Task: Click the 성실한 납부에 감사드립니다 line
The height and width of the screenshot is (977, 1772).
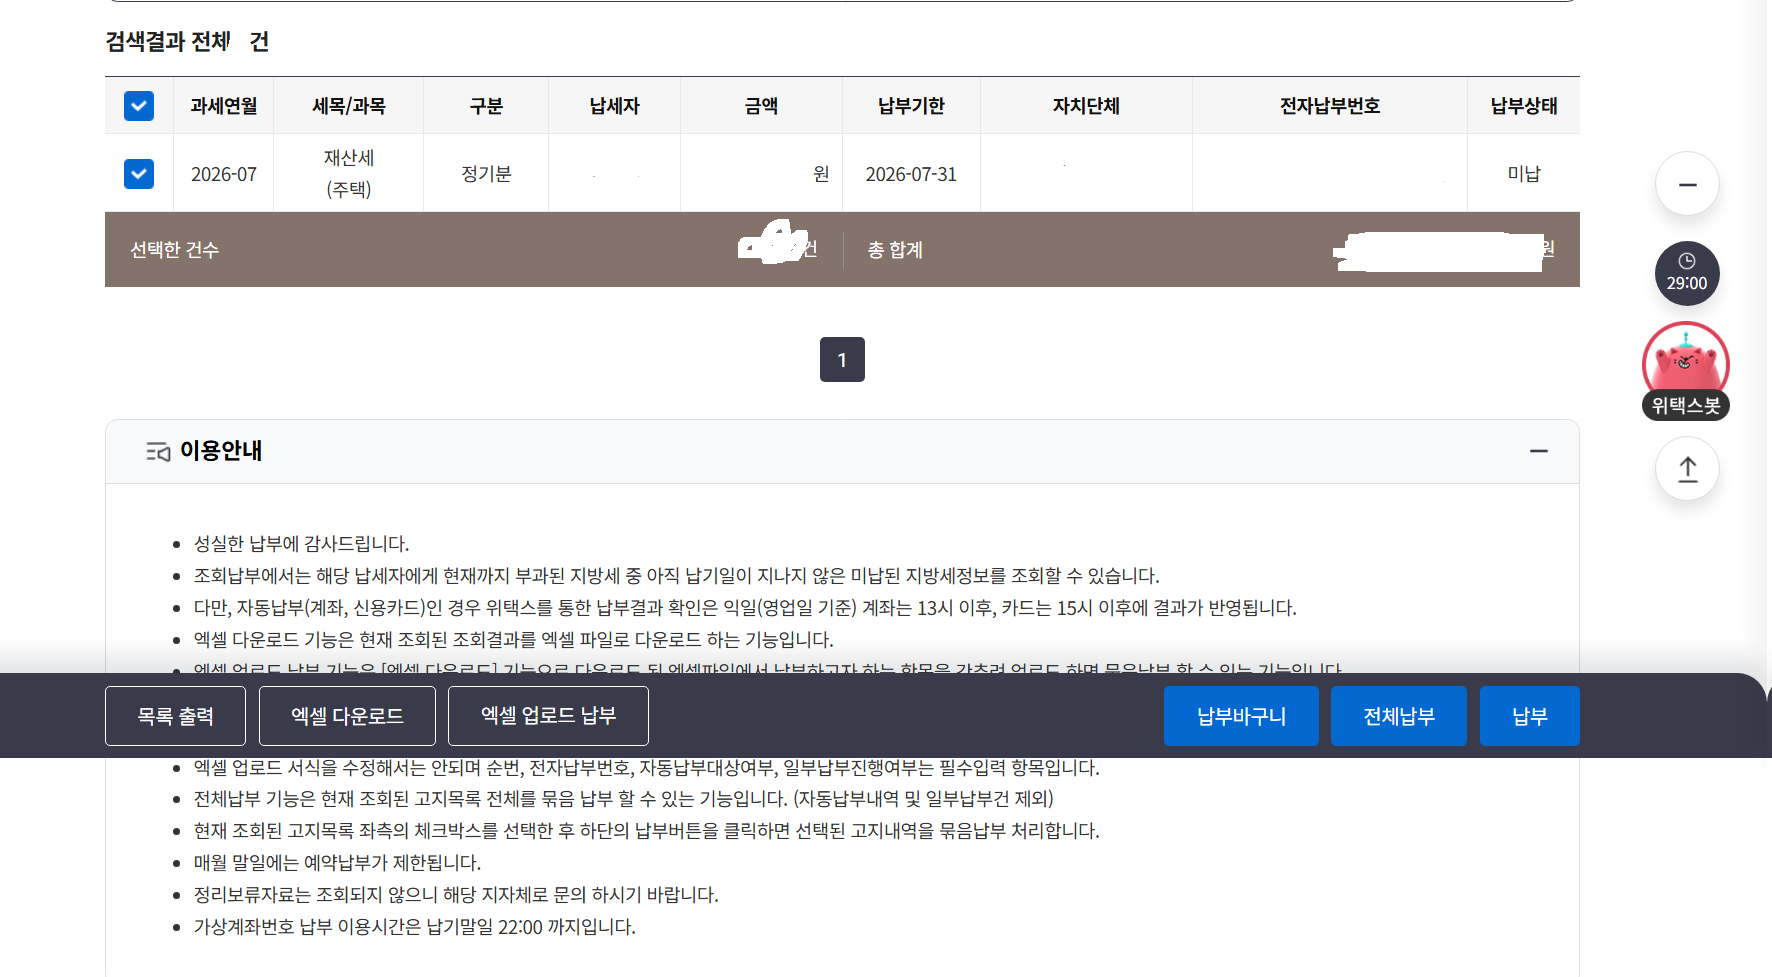Action: tap(301, 544)
